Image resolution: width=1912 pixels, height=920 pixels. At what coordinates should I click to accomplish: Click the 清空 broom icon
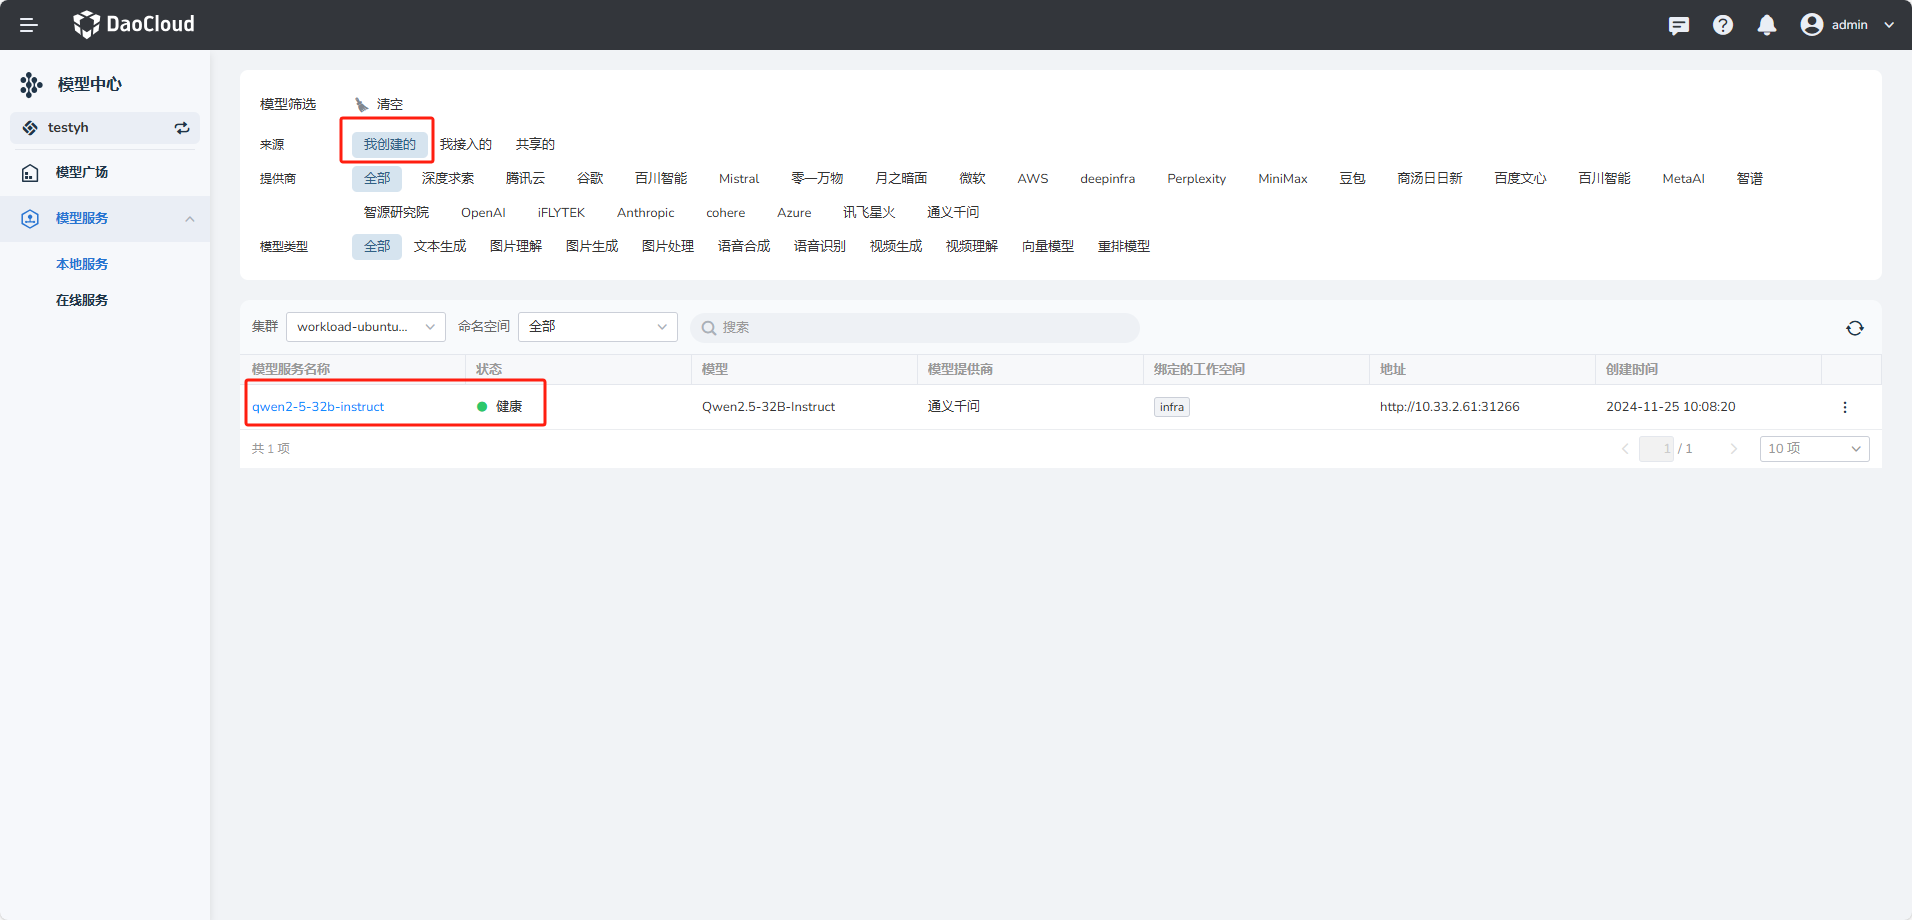(362, 104)
